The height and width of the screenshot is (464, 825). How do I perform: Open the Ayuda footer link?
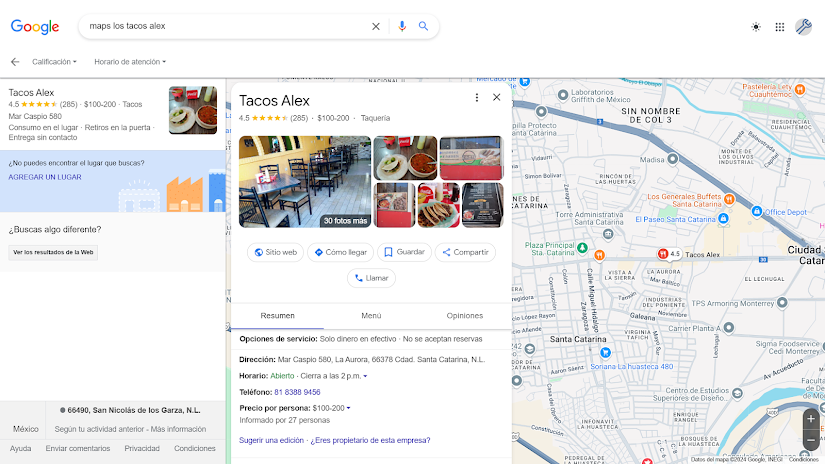21,449
